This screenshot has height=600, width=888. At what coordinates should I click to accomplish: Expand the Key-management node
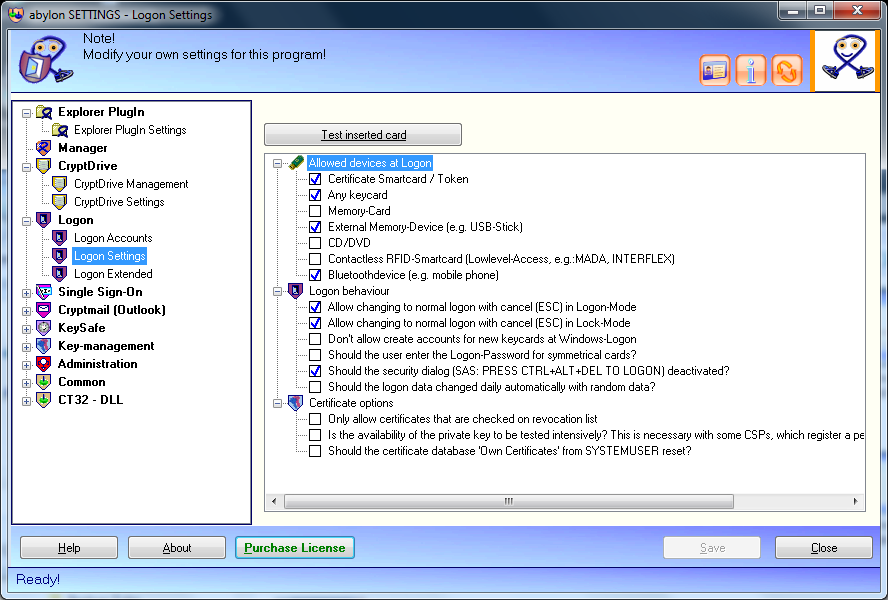26,347
